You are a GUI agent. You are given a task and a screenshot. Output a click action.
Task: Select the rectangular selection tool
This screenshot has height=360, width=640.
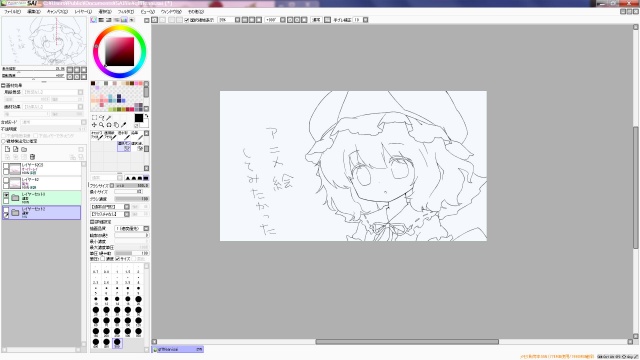pyautogui.click(x=94, y=118)
